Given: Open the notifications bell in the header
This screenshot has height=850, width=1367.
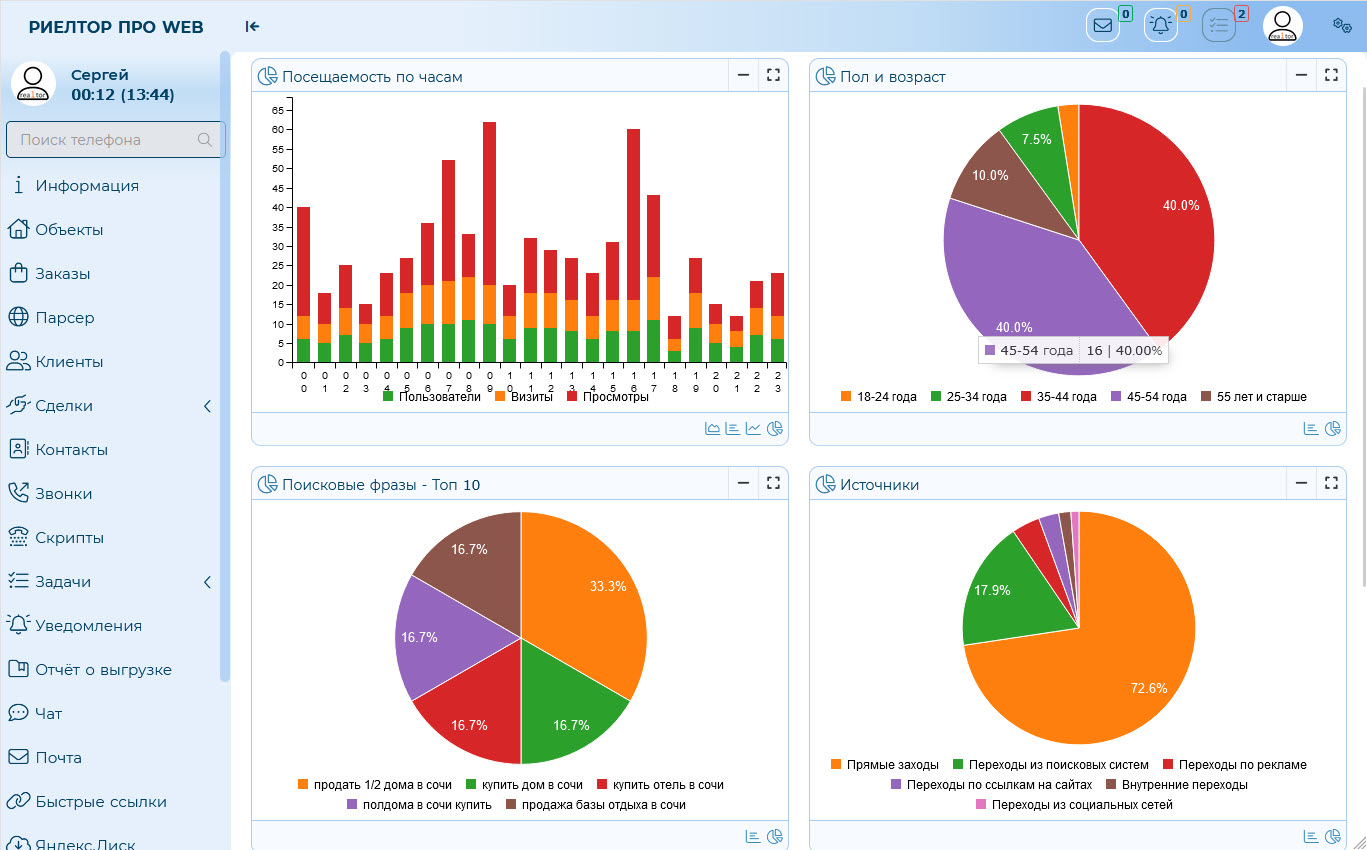Looking at the screenshot, I should pos(1161,26).
